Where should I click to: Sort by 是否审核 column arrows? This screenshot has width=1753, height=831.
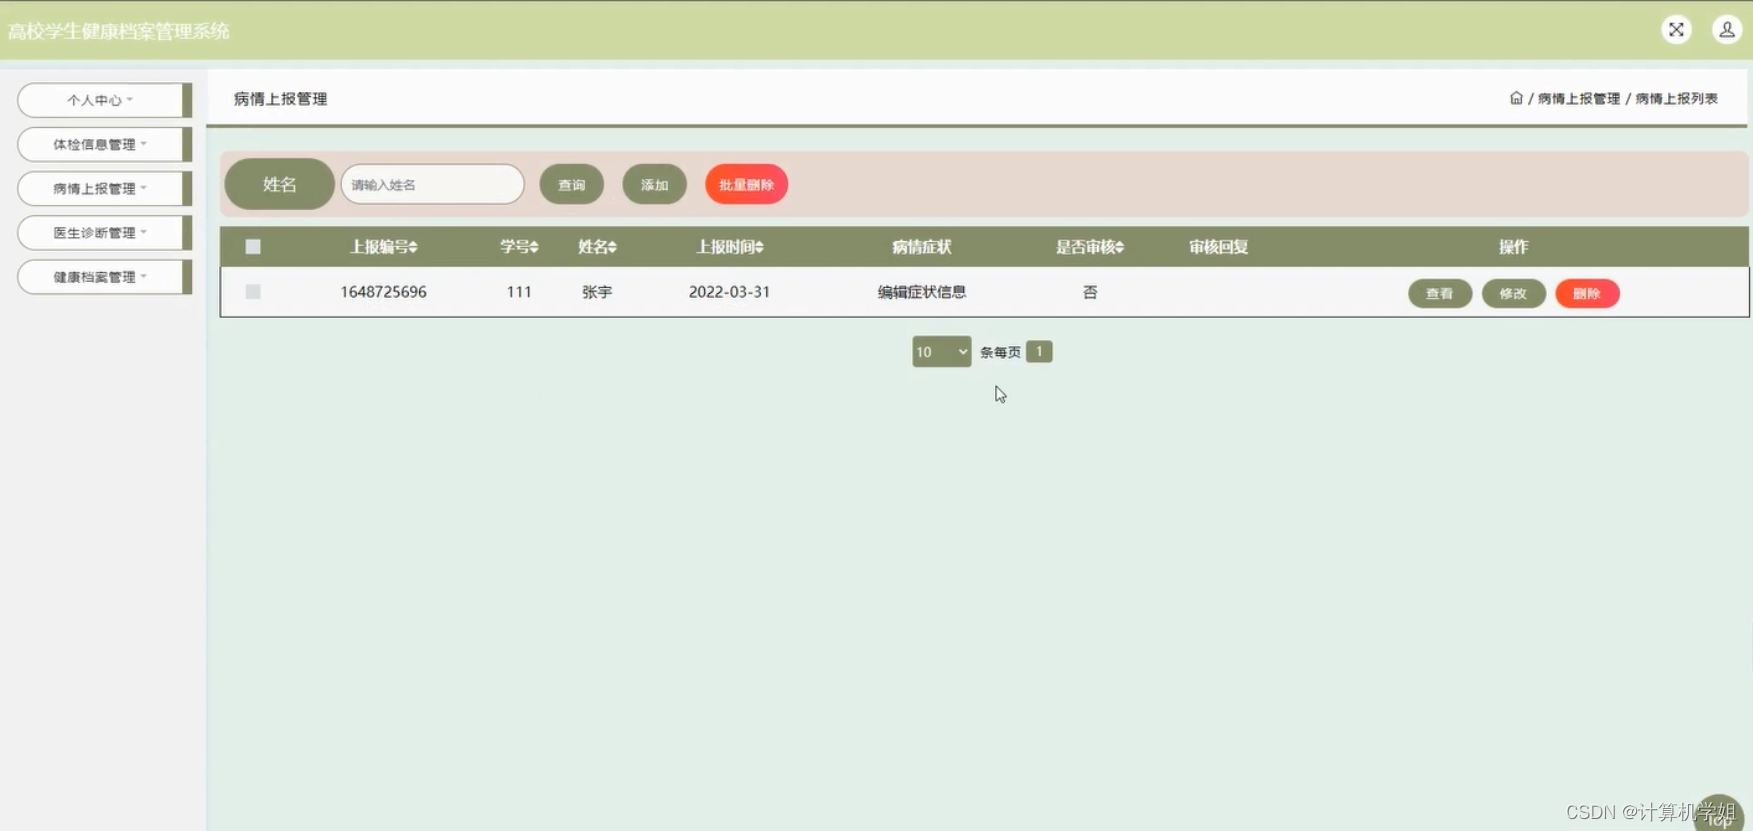(x=1119, y=247)
